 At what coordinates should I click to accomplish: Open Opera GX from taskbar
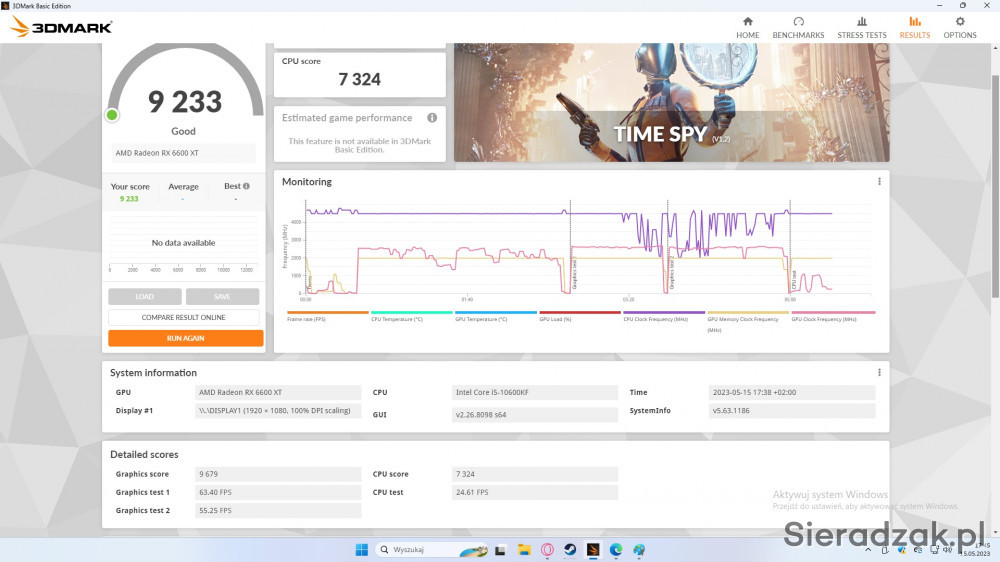[547, 550]
